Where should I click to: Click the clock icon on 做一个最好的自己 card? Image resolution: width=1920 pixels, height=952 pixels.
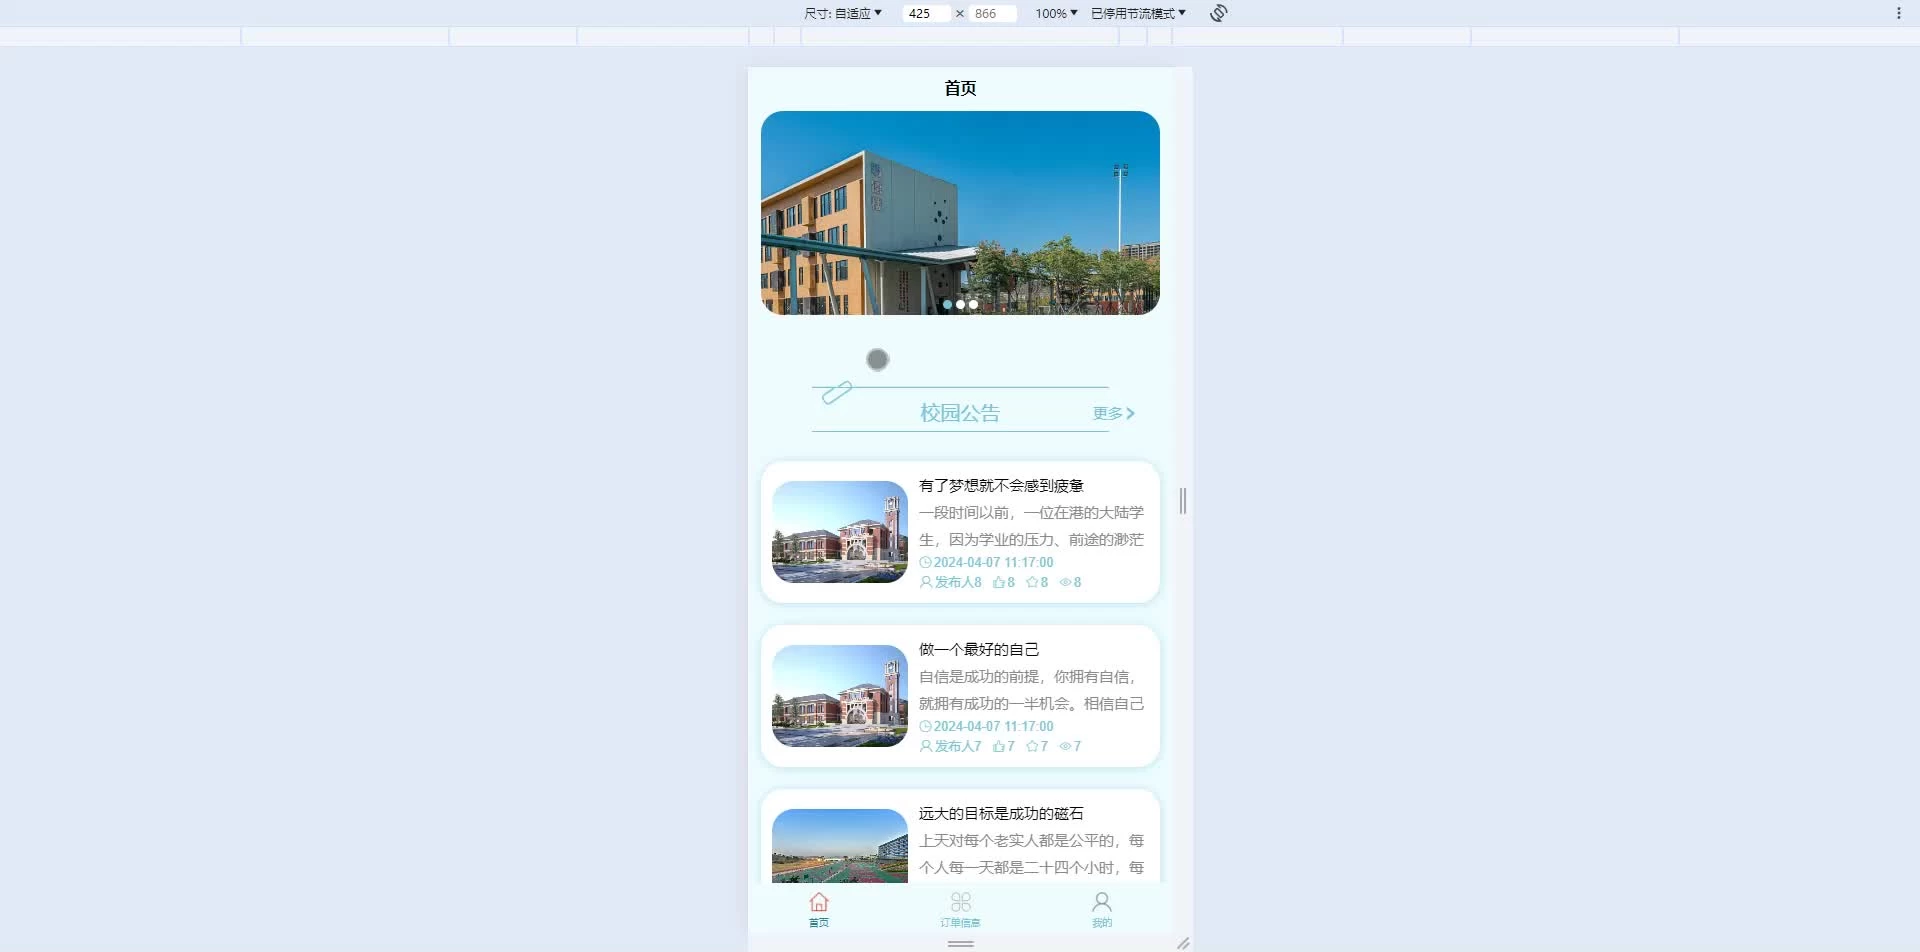click(x=925, y=727)
